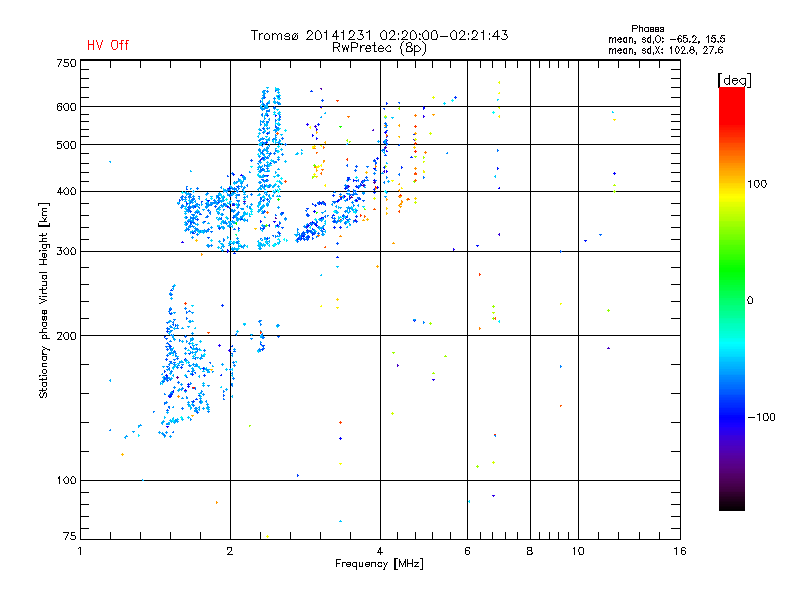Click the phase colorbar gradient
800x600 pixels.
click(x=732, y=298)
